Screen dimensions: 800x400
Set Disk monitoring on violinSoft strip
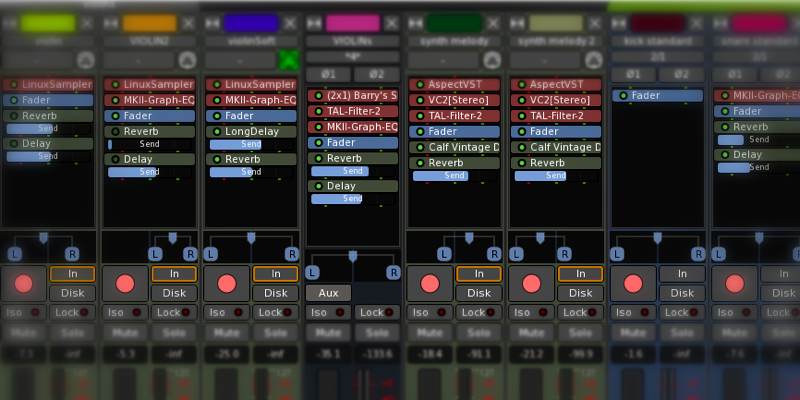tap(276, 293)
